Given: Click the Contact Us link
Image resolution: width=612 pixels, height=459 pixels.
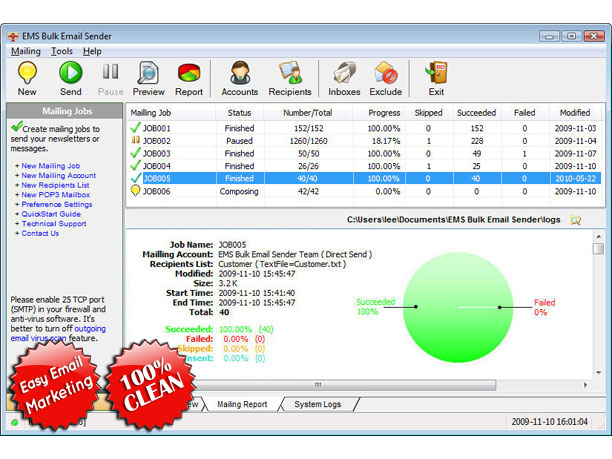Looking at the screenshot, I should pyautogui.click(x=40, y=233).
